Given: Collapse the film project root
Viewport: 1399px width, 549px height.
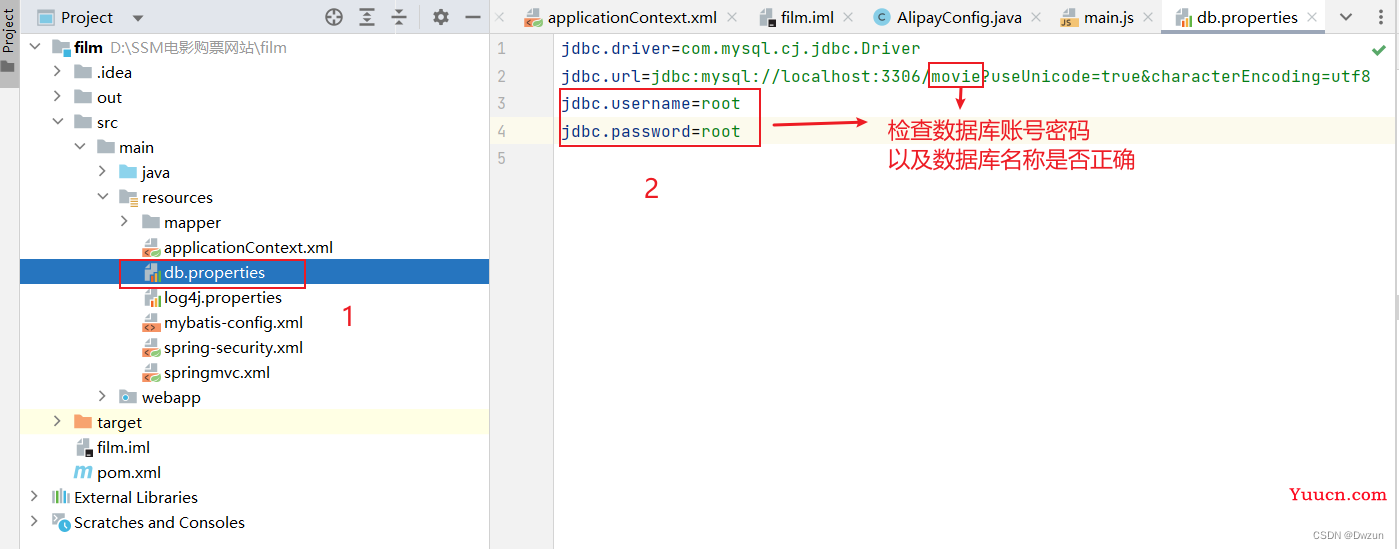Looking at the screenshot, I should [37, 47].
